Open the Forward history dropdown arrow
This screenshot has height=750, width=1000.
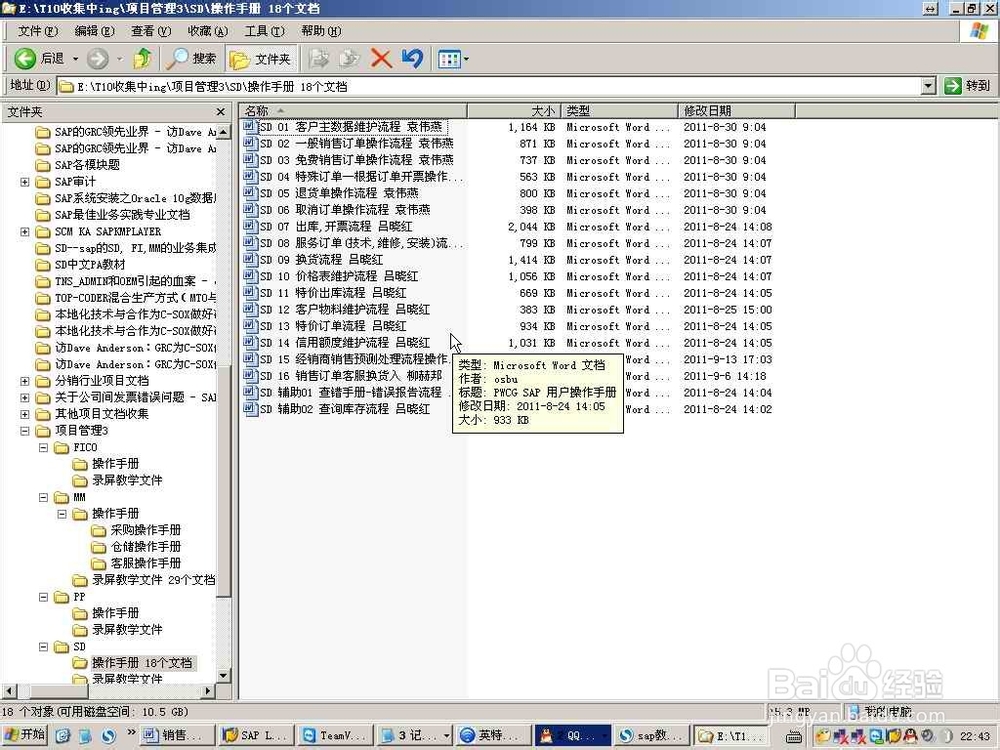[119, 59]
